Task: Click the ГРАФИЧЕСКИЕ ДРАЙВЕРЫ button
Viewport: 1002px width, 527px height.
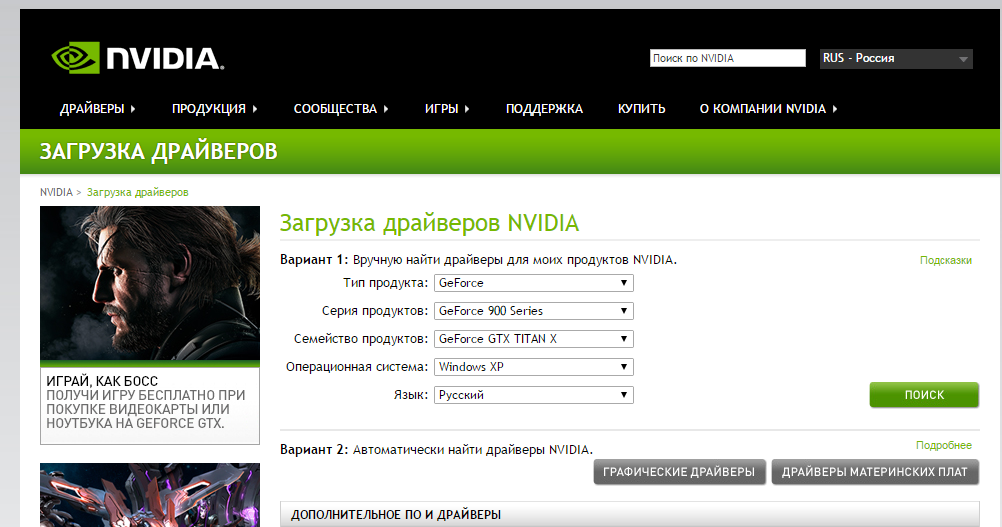Action: pos(679,472)
